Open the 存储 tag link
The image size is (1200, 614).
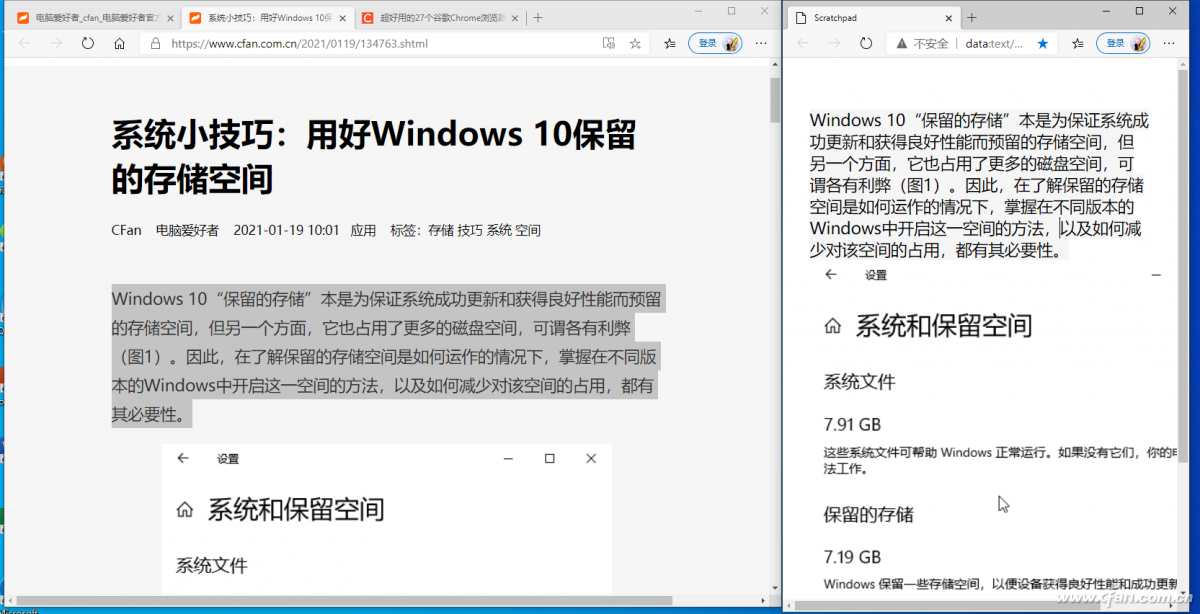441,230
